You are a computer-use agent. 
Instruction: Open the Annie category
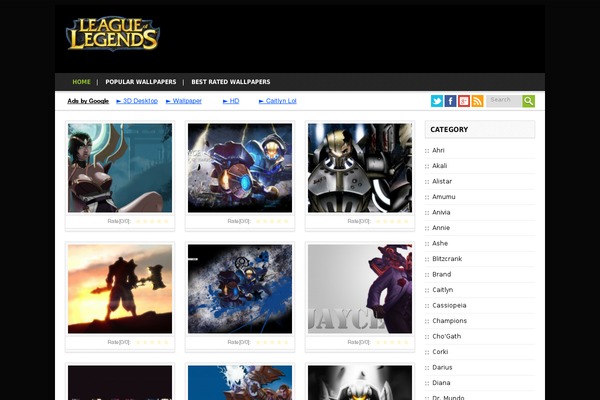[x=441, y=228]
